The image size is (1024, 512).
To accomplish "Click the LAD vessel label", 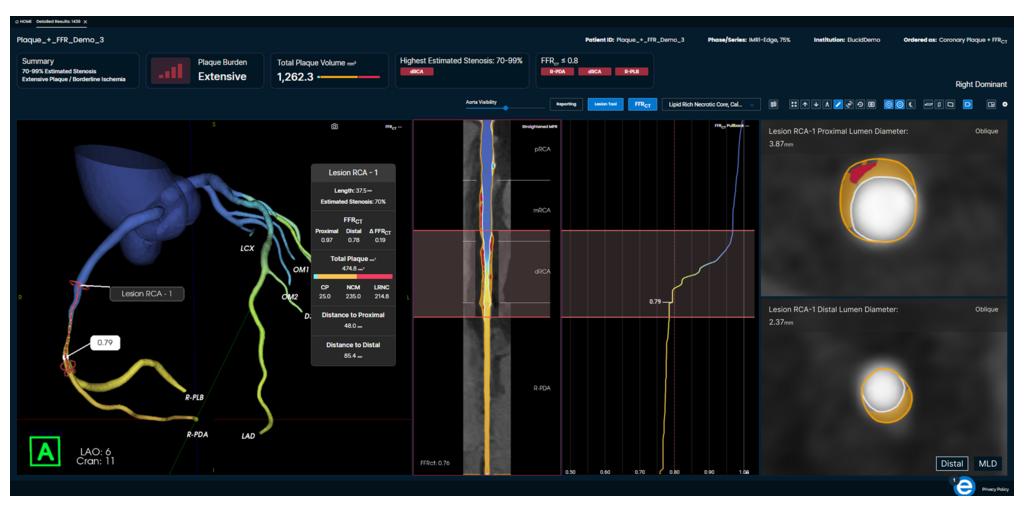I will [248, 436].
